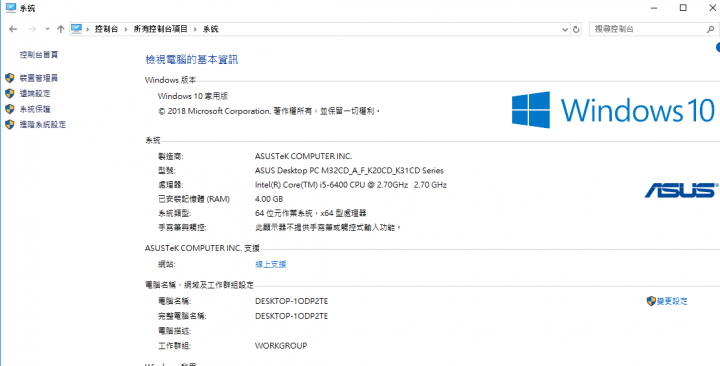Click Windows 10 家用版 text
Screen dimensions: 720x366
click(x=193, y=96)
